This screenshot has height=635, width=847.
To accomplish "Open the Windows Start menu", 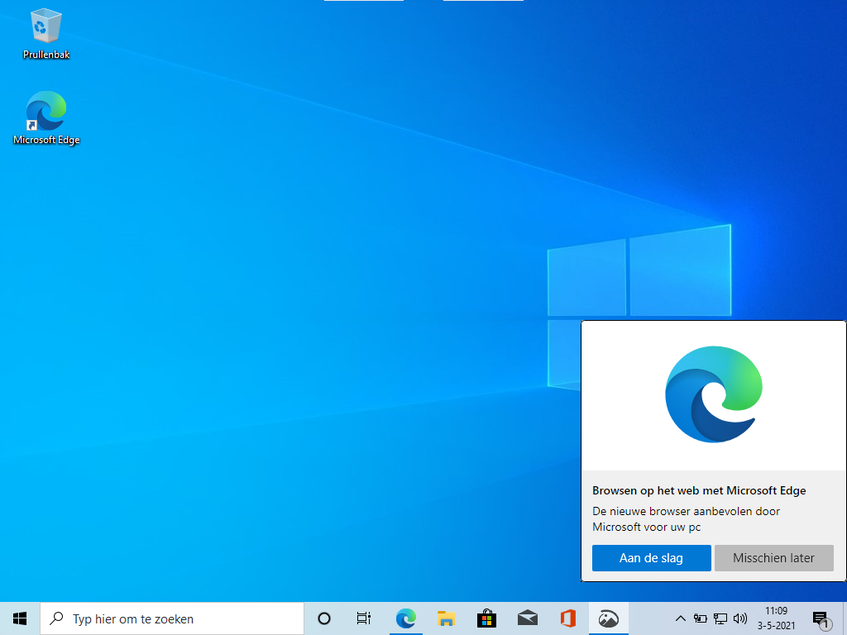I will pyautogui.click(x=19, y=619).
